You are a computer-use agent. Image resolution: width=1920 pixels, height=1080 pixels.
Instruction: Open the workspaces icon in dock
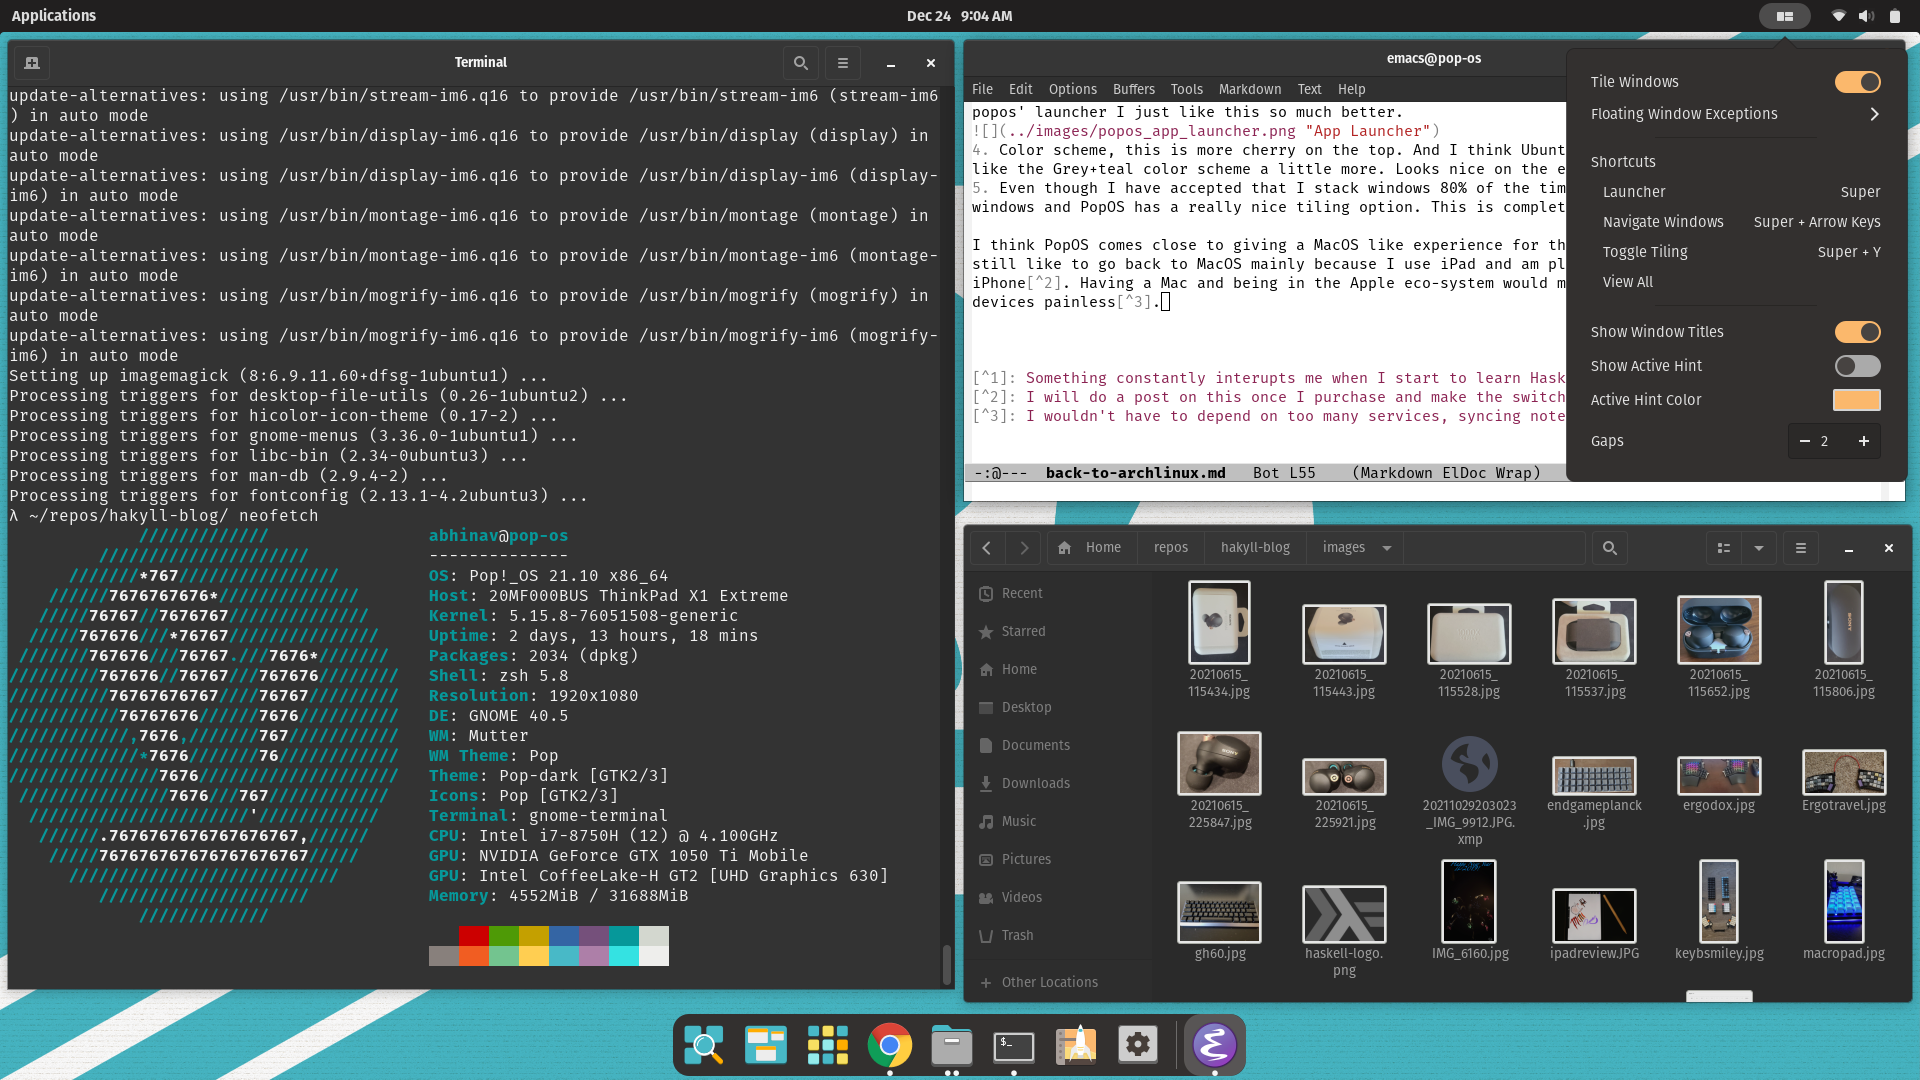tap(765, 1045)
